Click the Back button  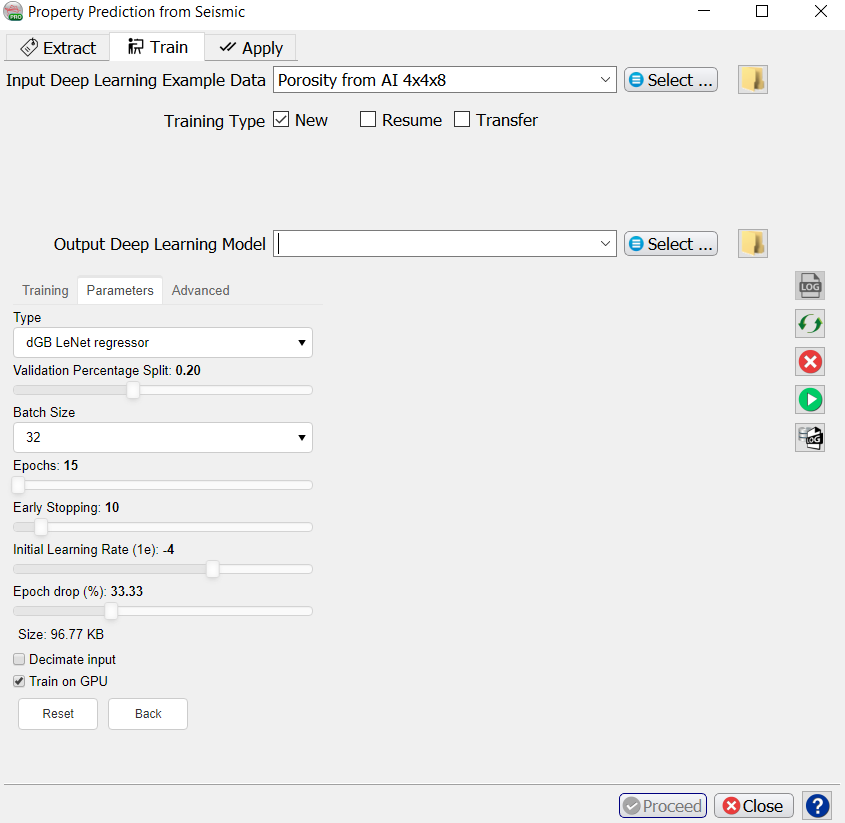click(148, 714)
